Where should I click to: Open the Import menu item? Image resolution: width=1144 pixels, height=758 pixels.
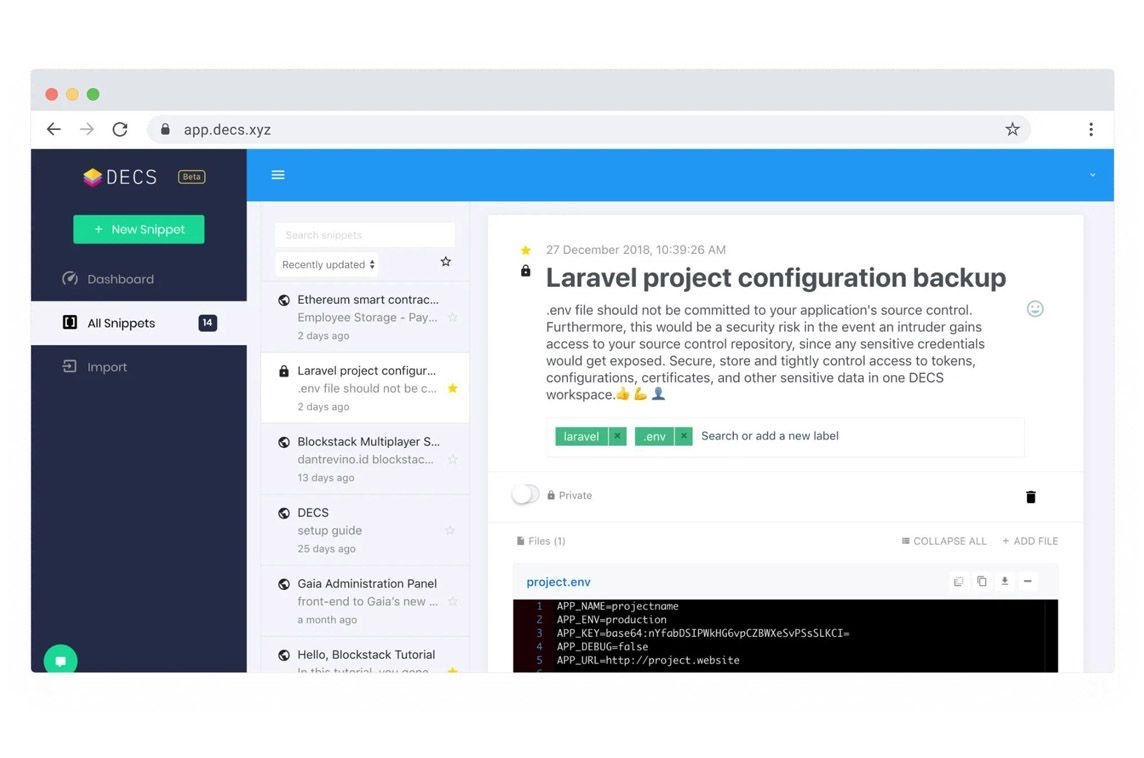coord(95,367)
